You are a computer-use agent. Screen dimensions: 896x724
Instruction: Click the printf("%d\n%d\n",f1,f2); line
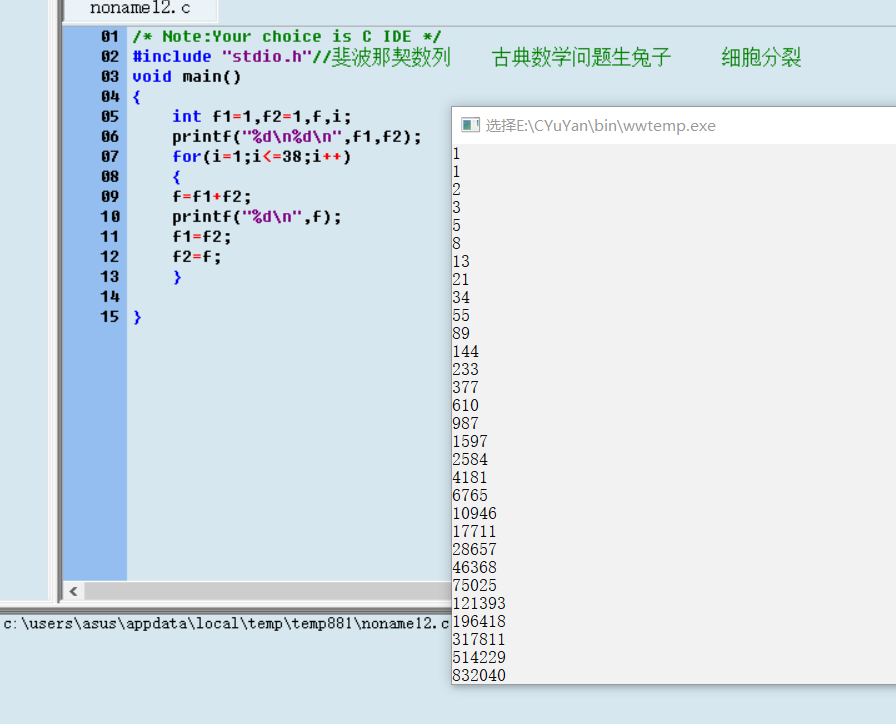[x=297, y=137]
